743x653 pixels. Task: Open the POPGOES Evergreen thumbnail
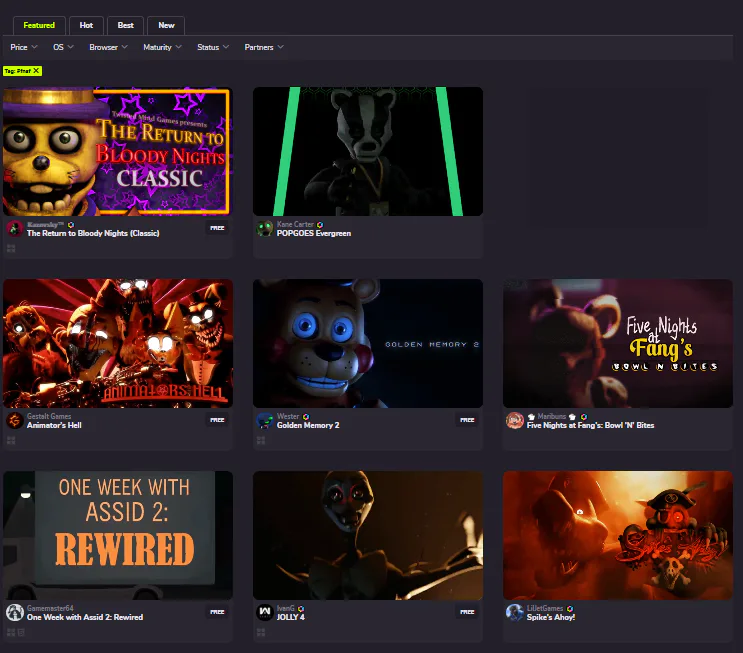point(368,151)
